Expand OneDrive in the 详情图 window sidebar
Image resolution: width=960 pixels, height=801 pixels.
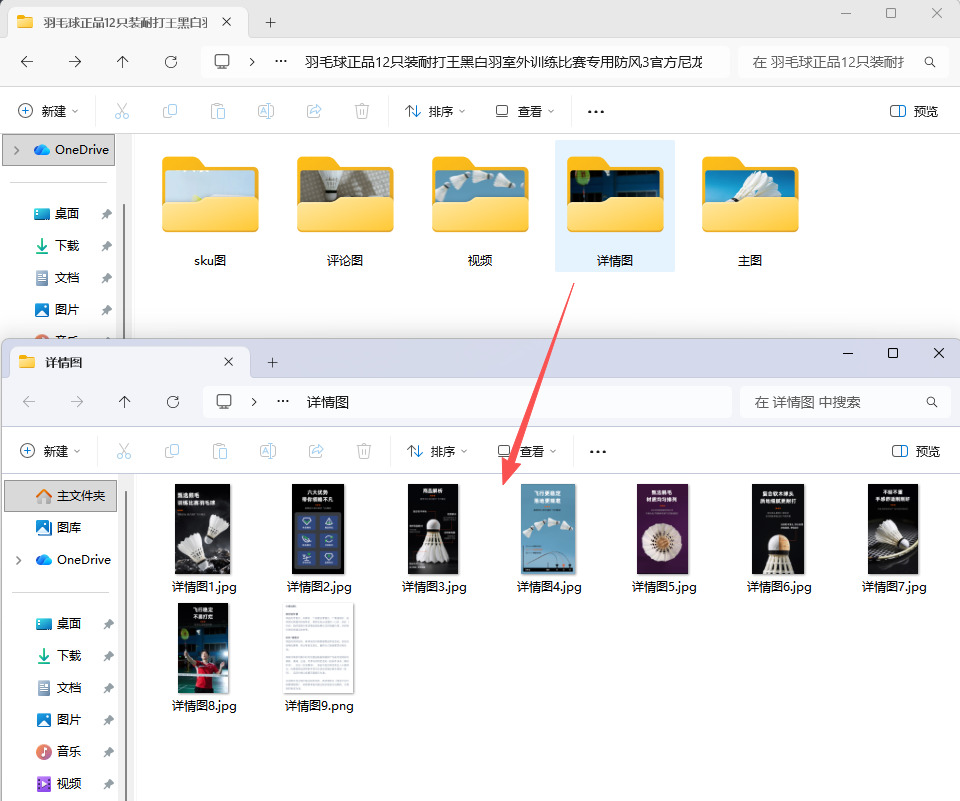pos(18,560)
